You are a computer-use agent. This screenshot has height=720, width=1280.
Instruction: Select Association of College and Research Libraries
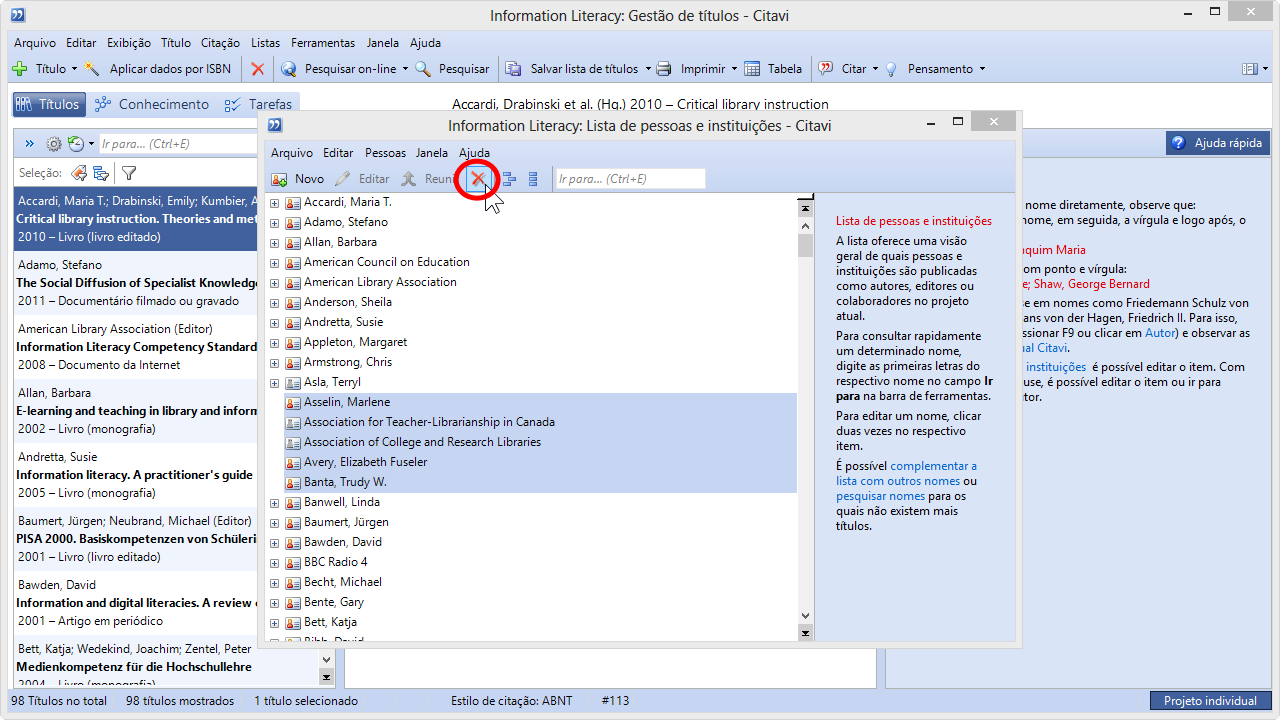point(540,442)
